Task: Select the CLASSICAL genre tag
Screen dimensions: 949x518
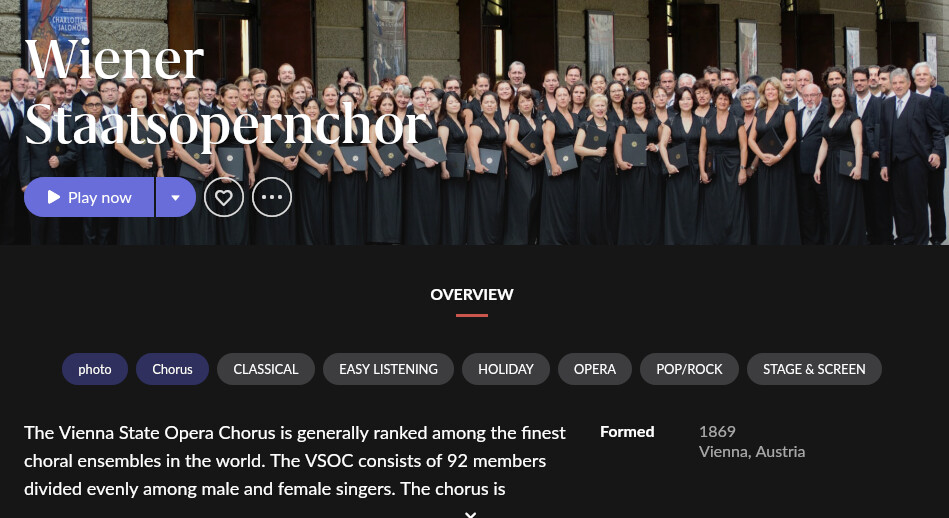Action: click(266, 369)
